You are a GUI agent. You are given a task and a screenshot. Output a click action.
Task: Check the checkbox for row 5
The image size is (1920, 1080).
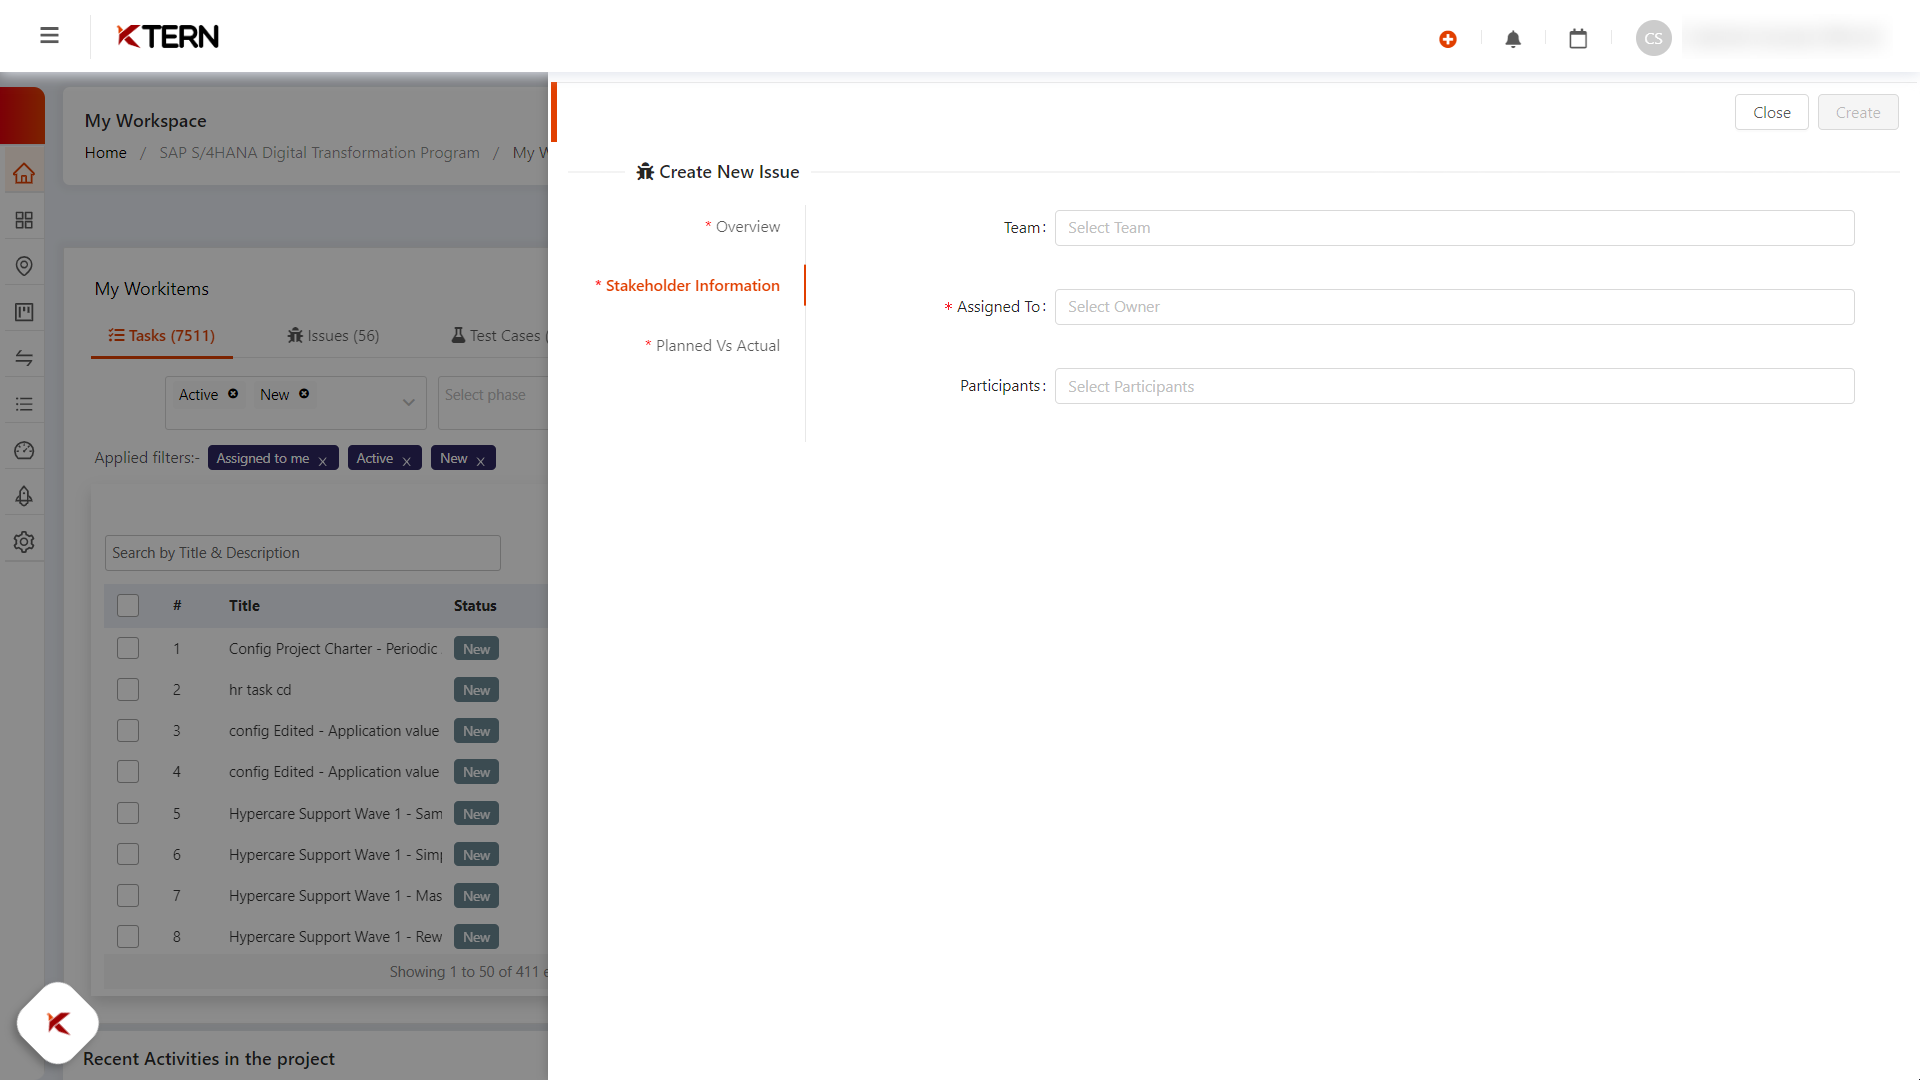128,814
